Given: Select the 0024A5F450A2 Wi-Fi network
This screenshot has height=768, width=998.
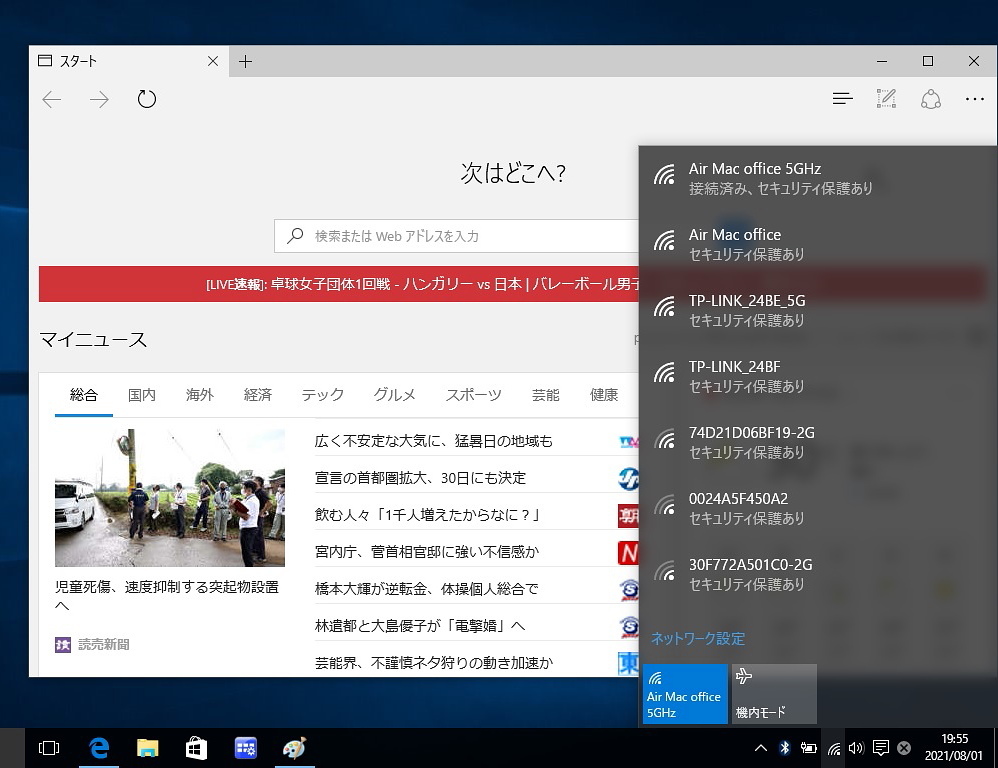Looking at the screenshot, I should [817, 508].
